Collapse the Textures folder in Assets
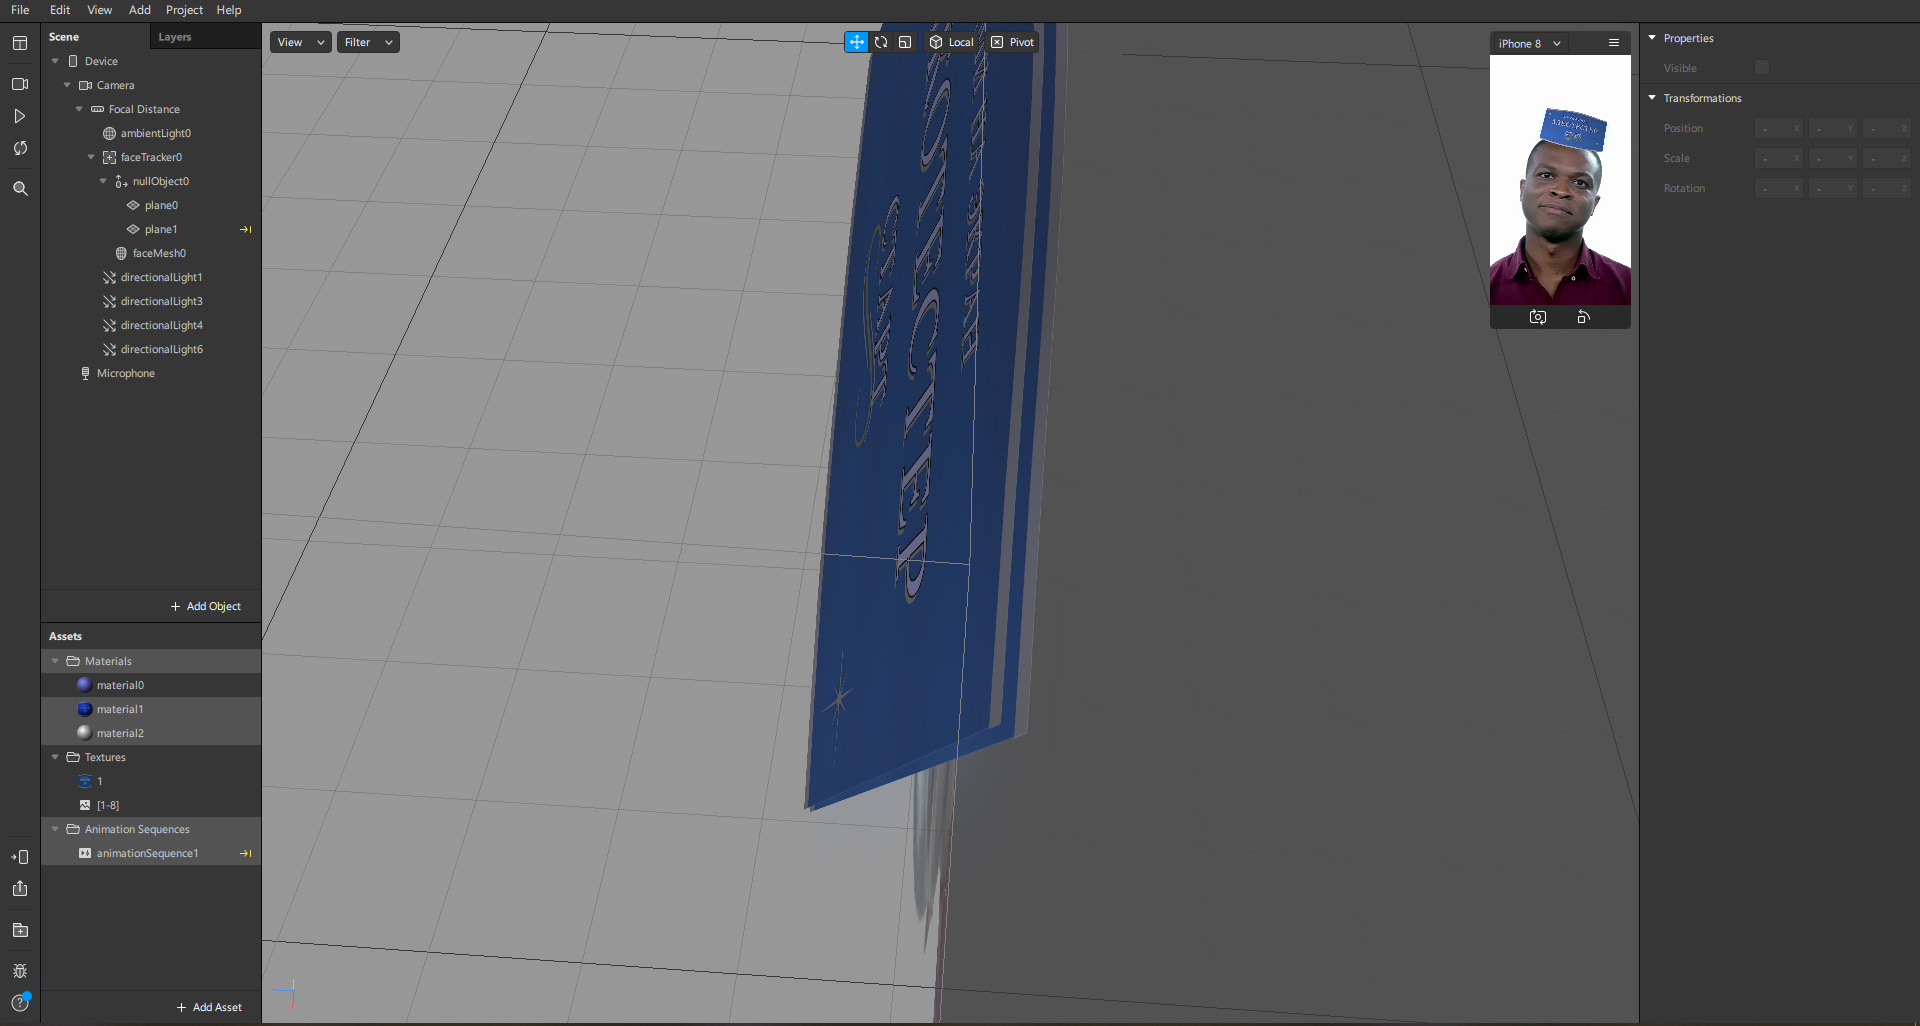The image size is (1920, 1026). tap(55, 757)
